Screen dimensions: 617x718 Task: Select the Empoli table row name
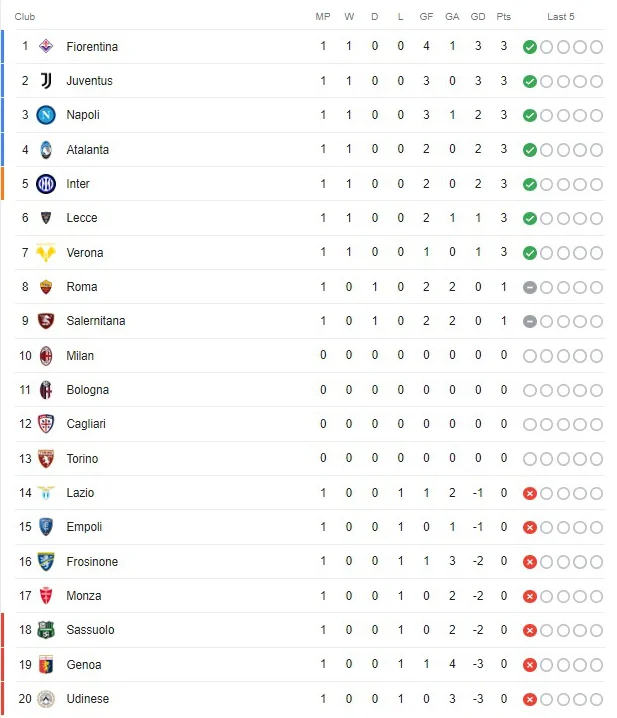pyautogui.click(x=84, y=527)
